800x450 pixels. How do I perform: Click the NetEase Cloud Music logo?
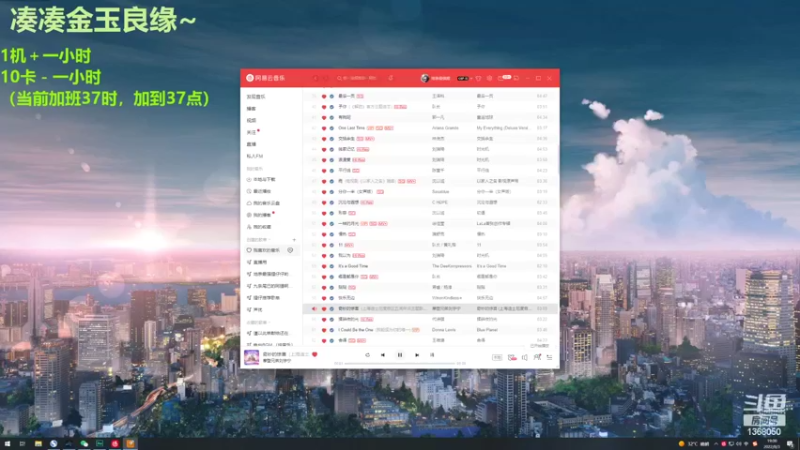click(266, 78)
